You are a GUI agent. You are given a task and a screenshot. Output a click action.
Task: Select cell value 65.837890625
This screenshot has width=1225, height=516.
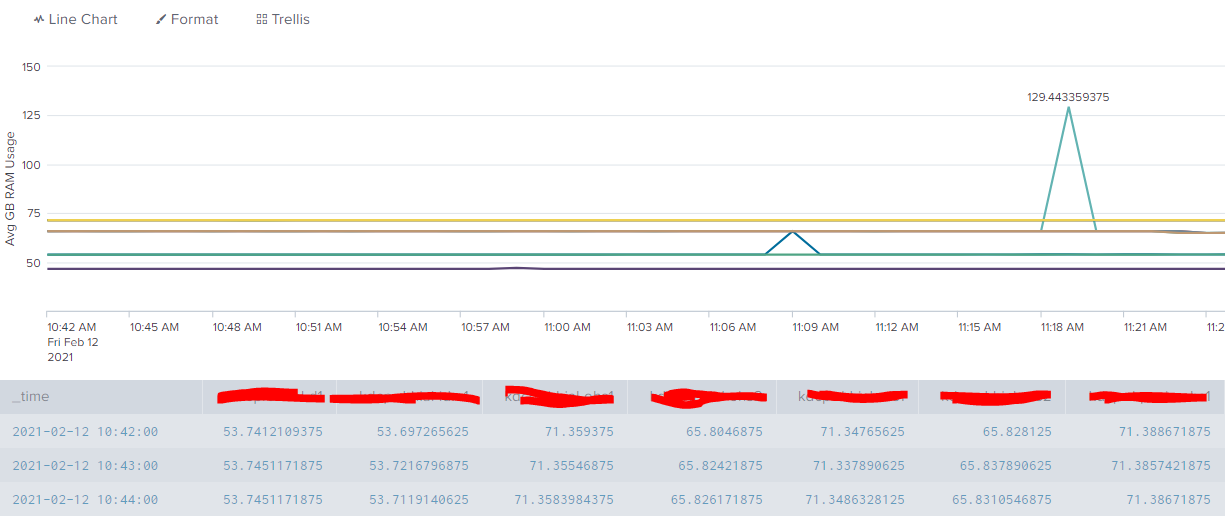pyautogui.click(x=1005, y=466)
